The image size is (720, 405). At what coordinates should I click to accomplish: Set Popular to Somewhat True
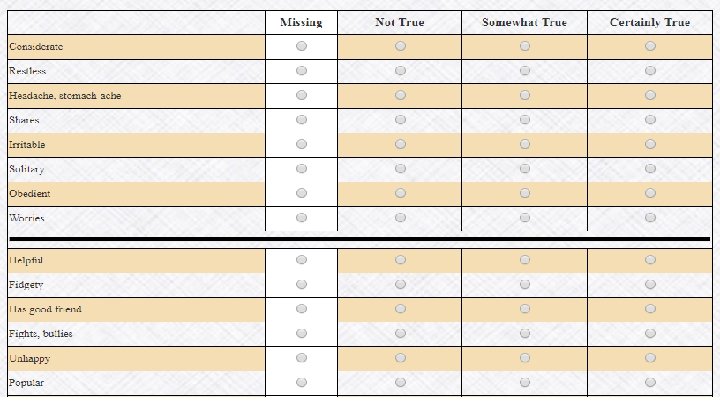pos(525,382)
